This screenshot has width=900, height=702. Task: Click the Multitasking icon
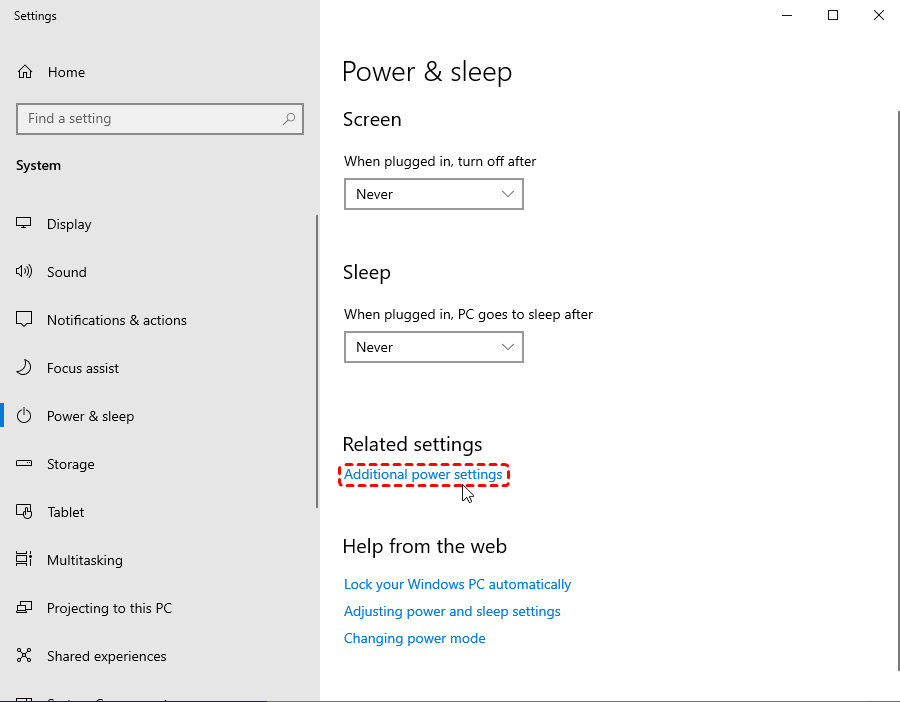tap(24, 559)
